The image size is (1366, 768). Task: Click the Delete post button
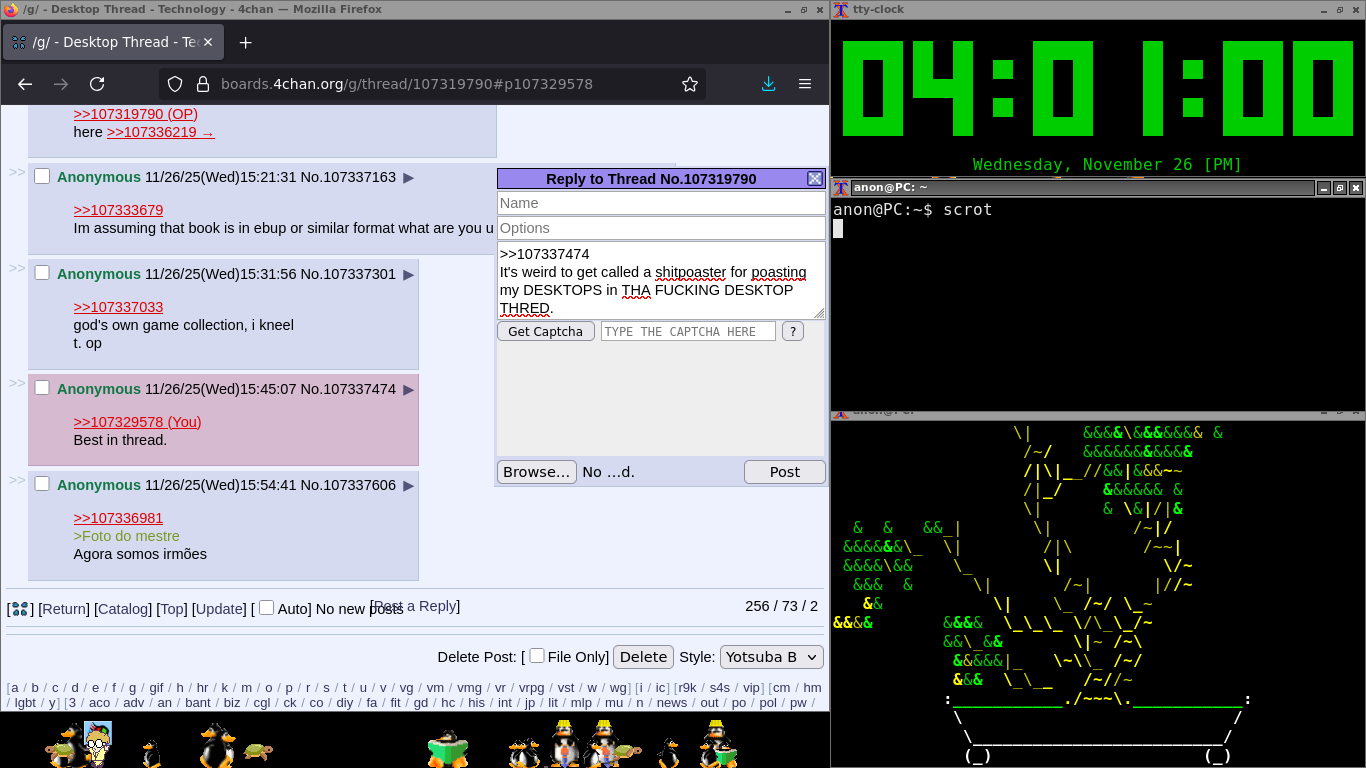(x=643, y=657)
